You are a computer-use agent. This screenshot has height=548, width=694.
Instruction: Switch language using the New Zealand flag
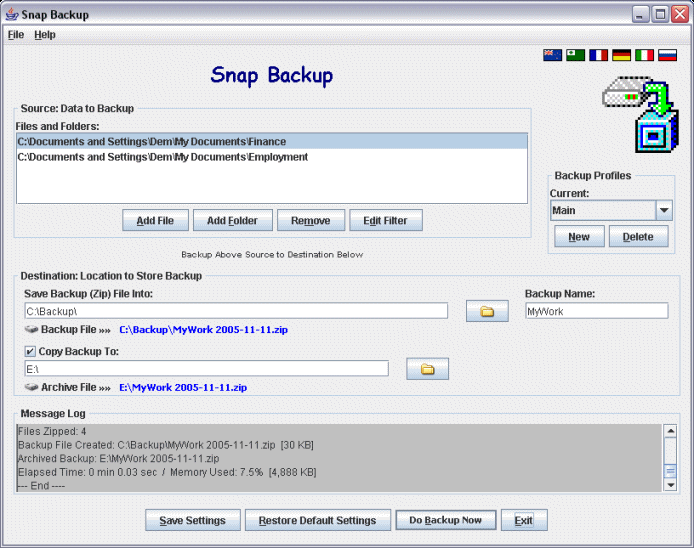tap(552, 55)
